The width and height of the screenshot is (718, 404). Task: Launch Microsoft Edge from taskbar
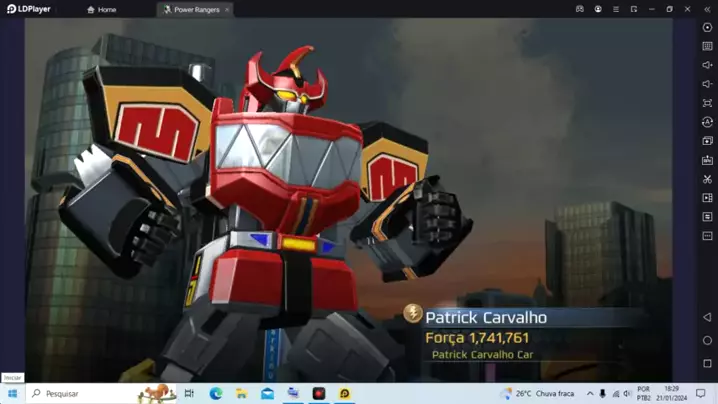216,393
